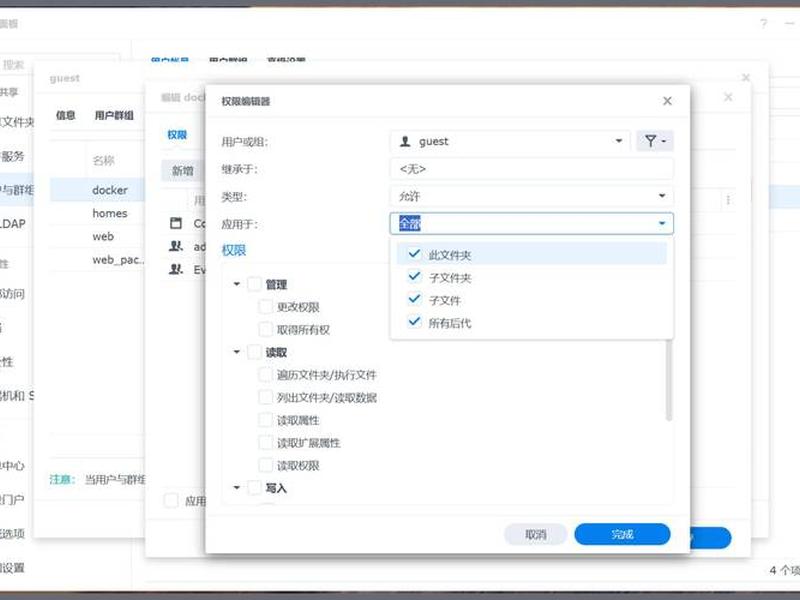Screen dimensions: 800x600
Task: Collapse the 管理 tree section
Action: pos(237,284)
